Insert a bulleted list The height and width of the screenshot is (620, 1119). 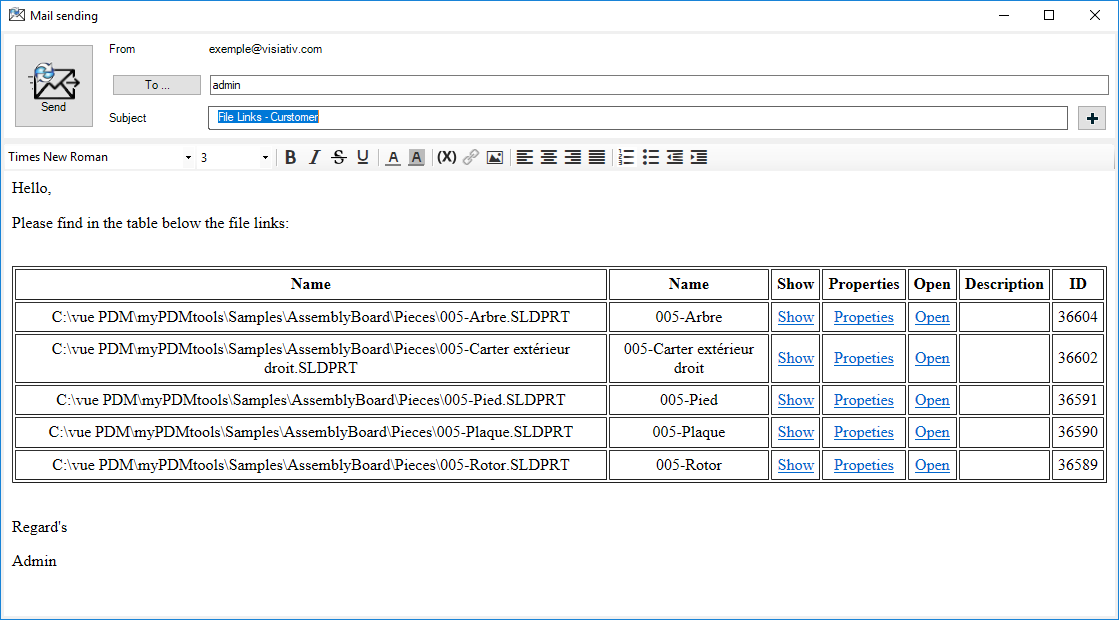pos(651,157)
